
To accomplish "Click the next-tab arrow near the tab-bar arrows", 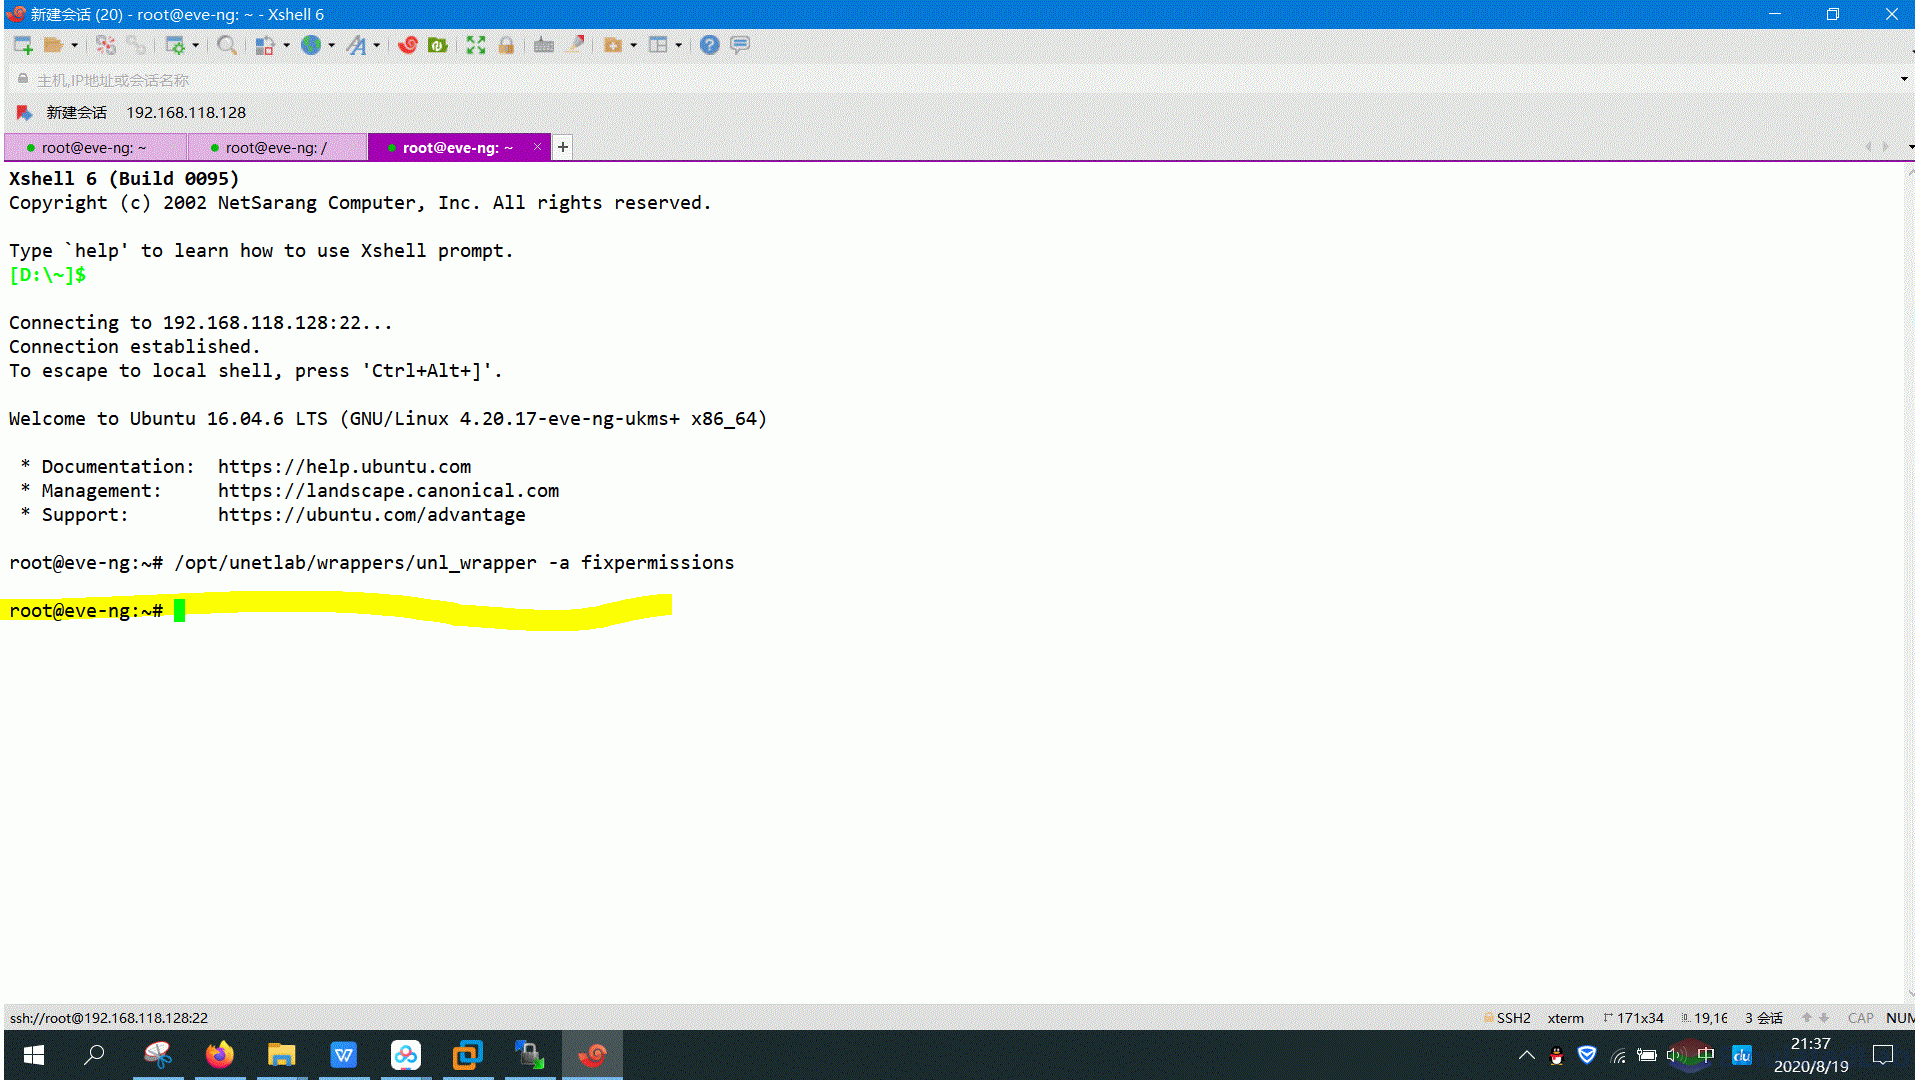I will pos(1886,147).
